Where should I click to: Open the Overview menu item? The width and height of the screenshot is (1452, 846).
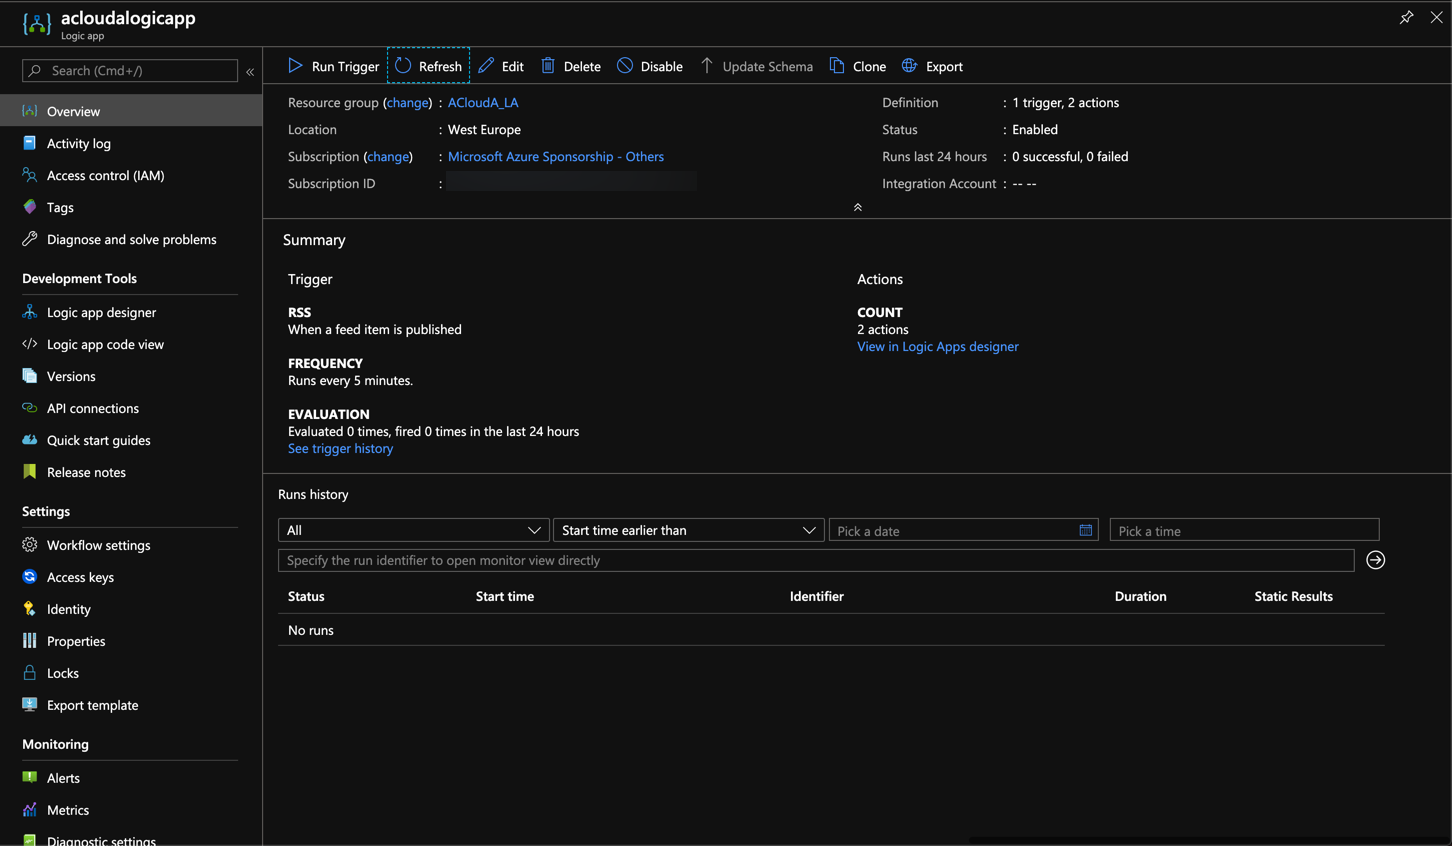(x=131, y=111)
